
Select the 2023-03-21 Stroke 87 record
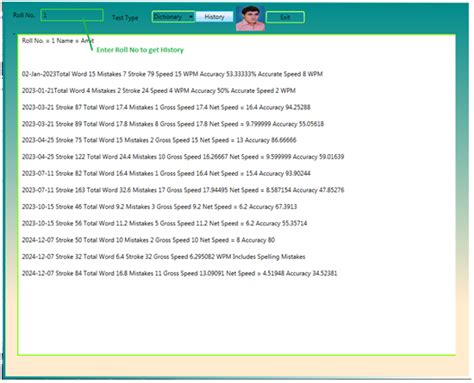point(166,107)
